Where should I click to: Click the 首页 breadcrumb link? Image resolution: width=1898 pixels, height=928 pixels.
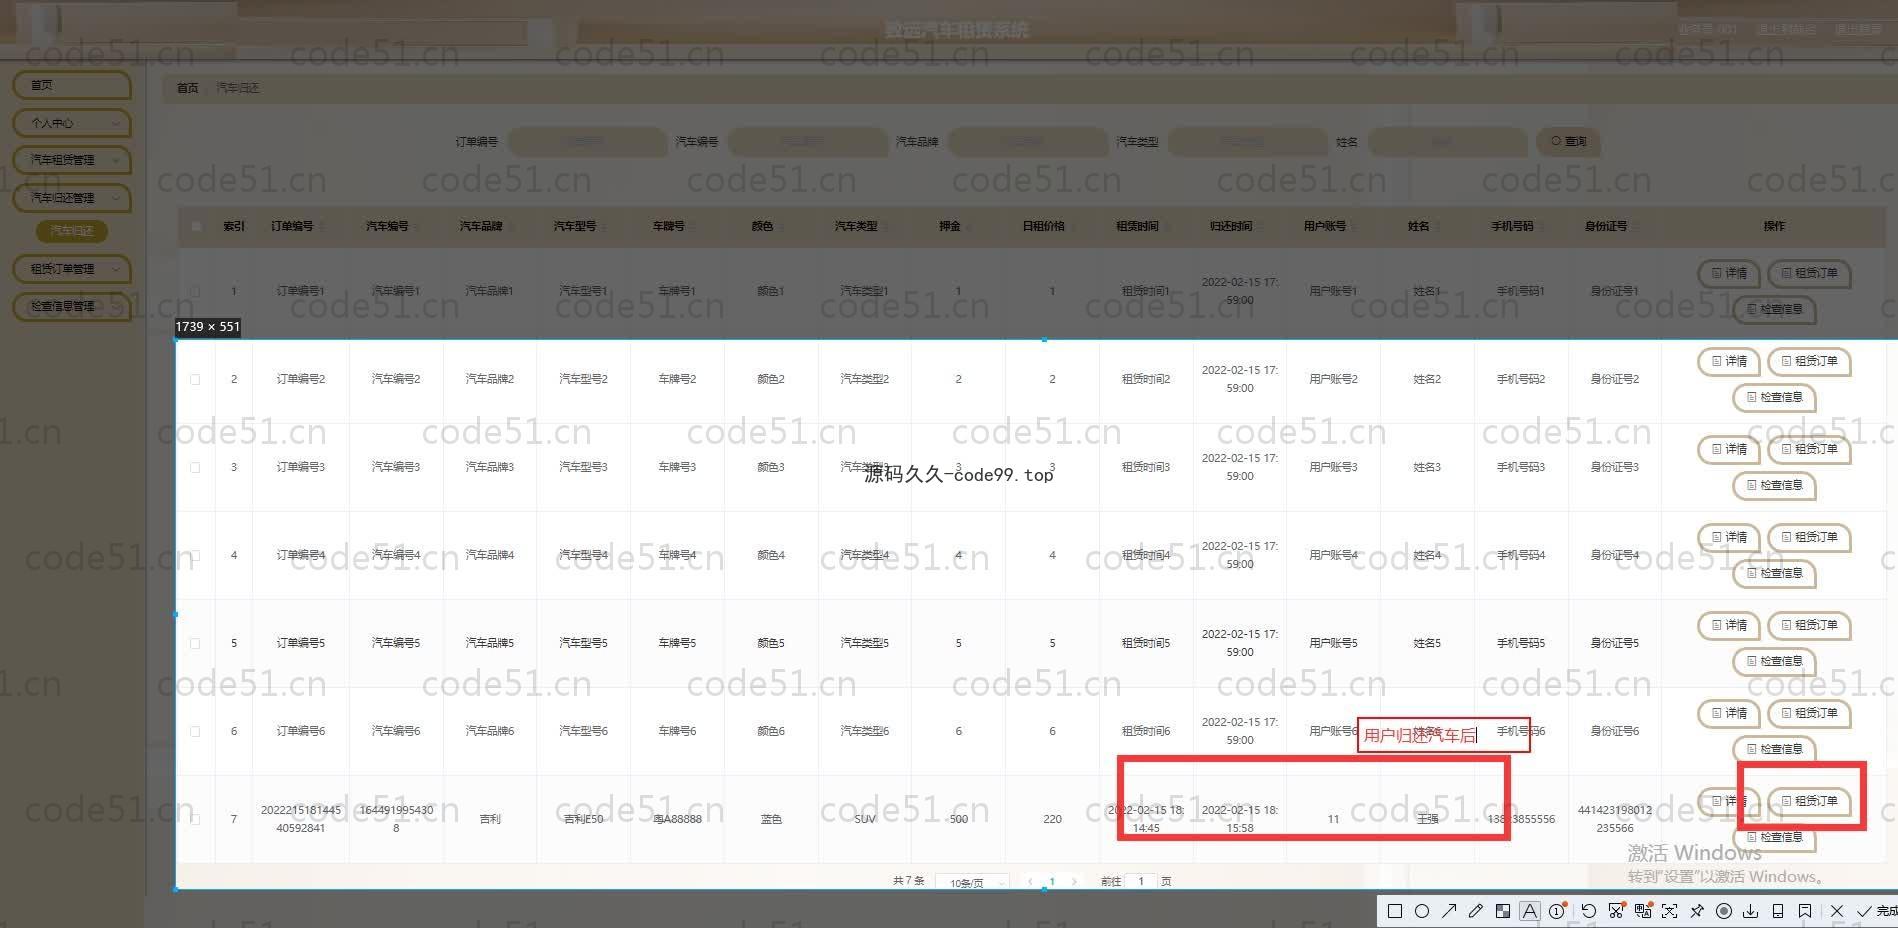187,88
